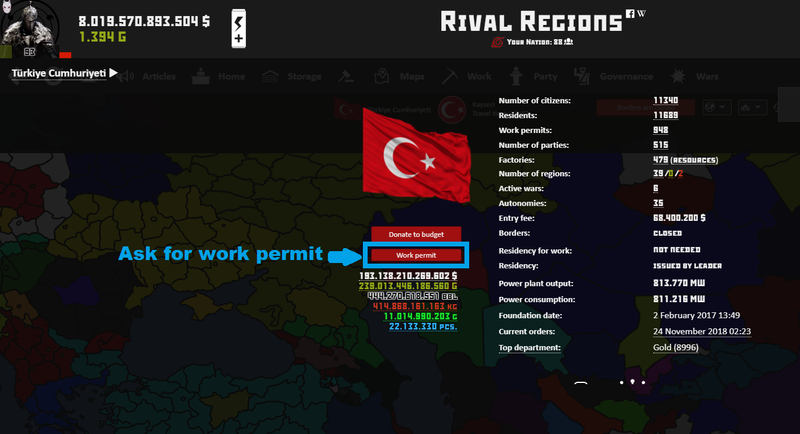Open the Facebook page icon
Viewport: 800px width, 434px height.
coord(631,14)
